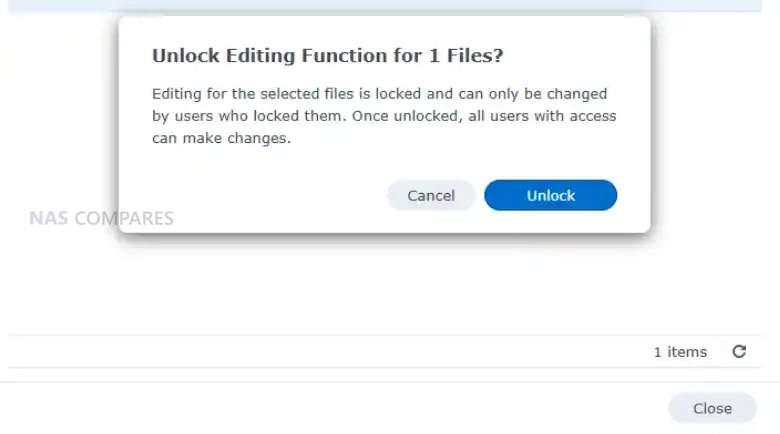Click the NAS COMPARES watermark text

coord(100,218)
